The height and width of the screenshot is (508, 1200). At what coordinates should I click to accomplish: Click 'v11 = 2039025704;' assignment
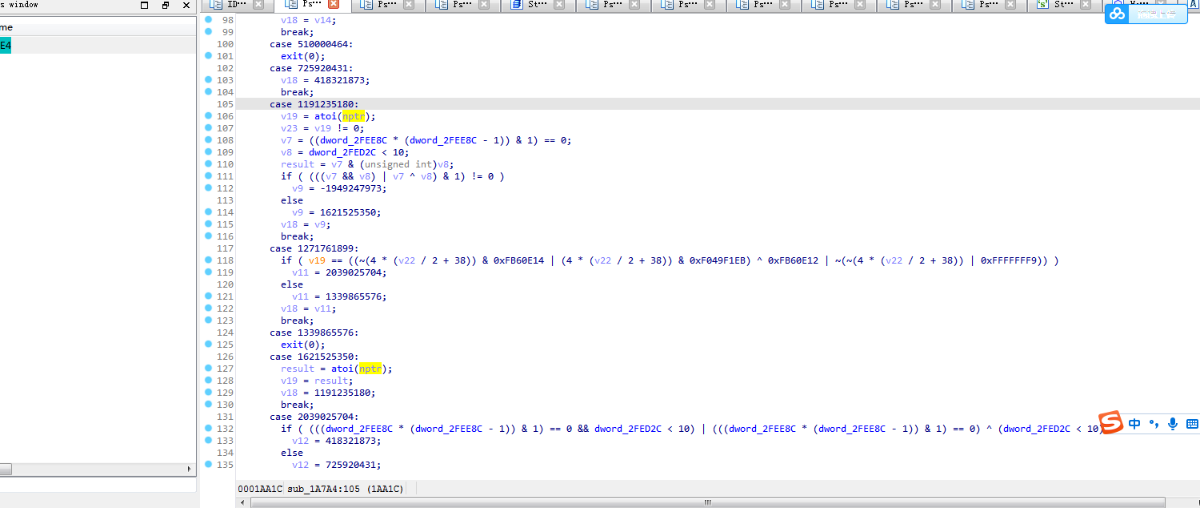coord(340,272)
